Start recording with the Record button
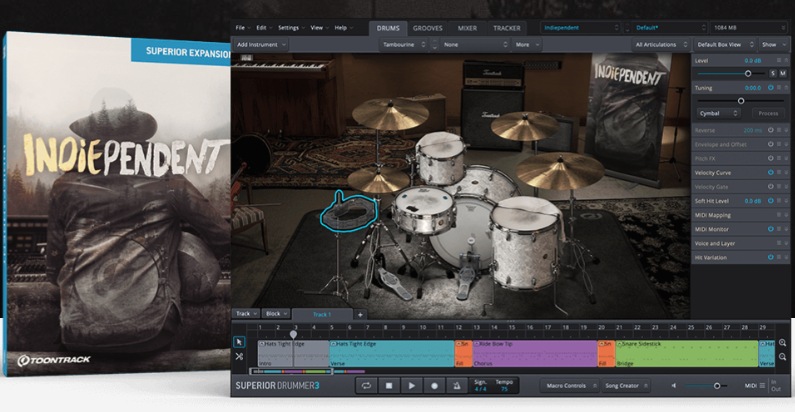 434,386
